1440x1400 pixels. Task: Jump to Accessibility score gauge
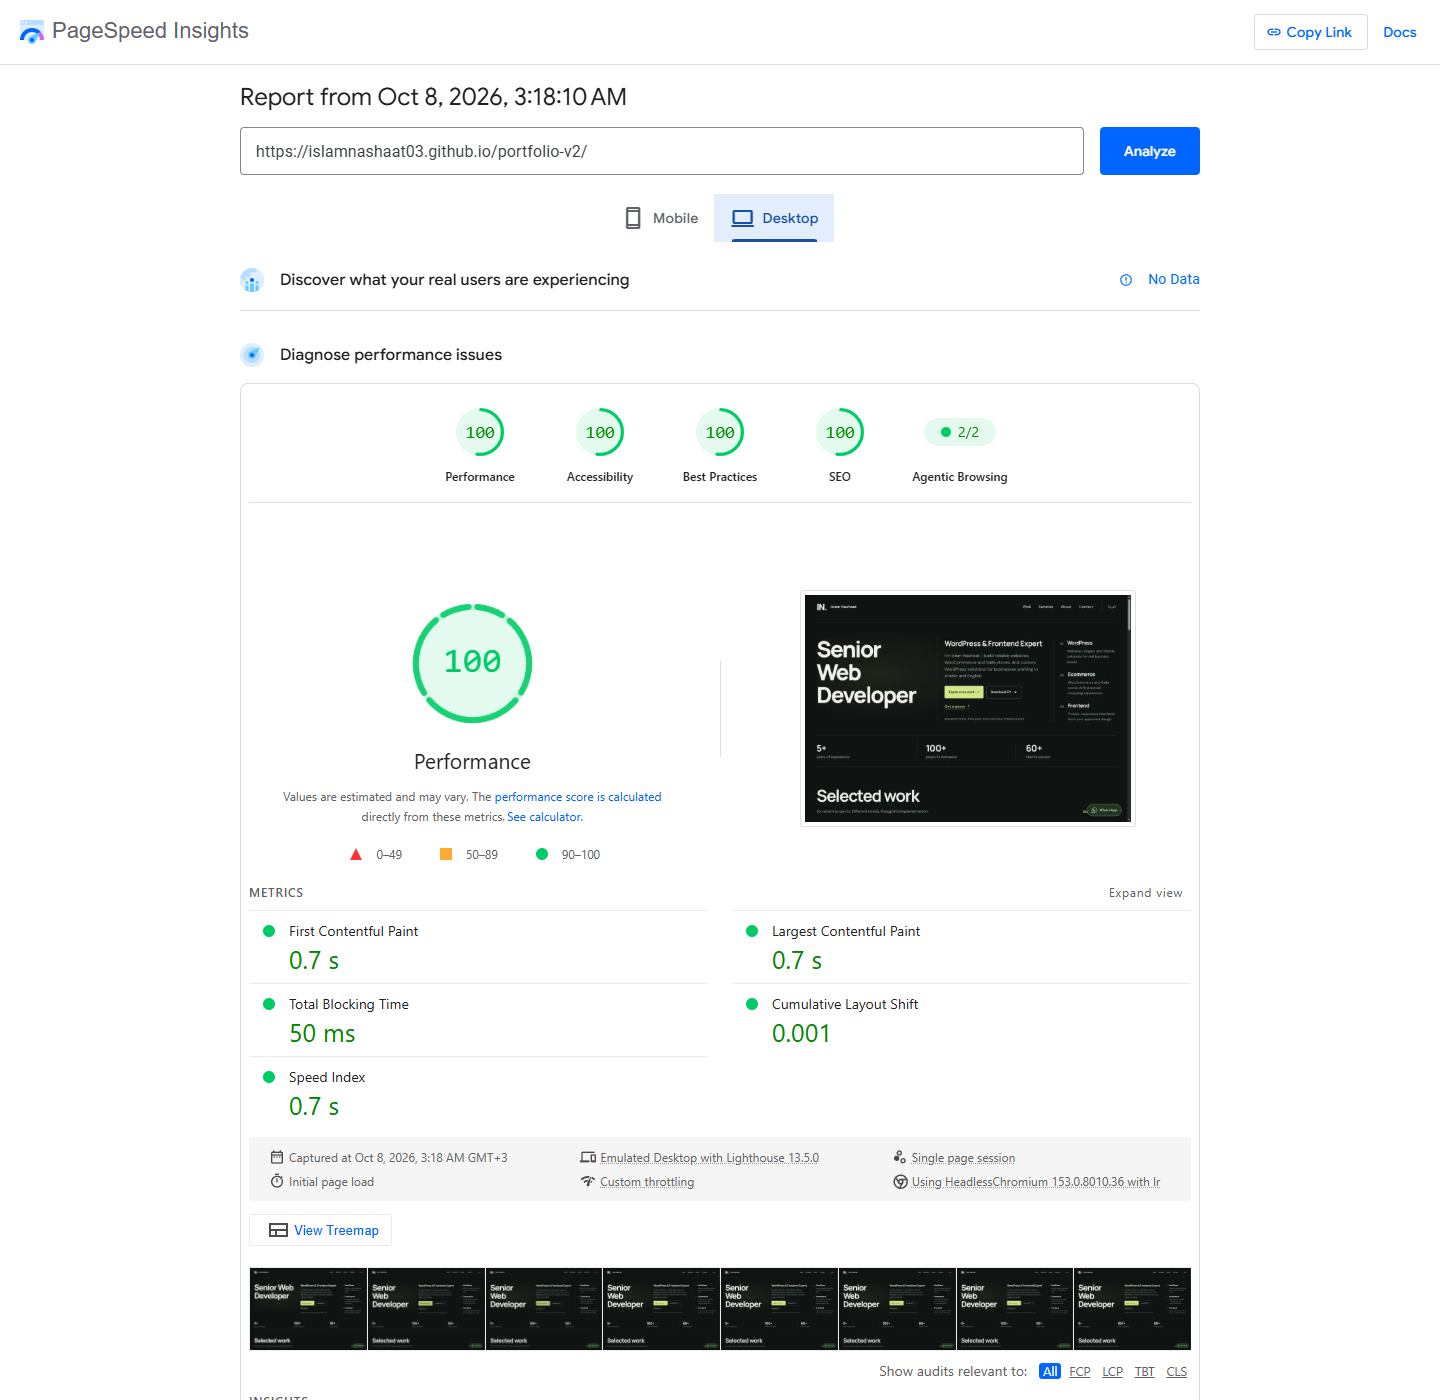(600, 433)
